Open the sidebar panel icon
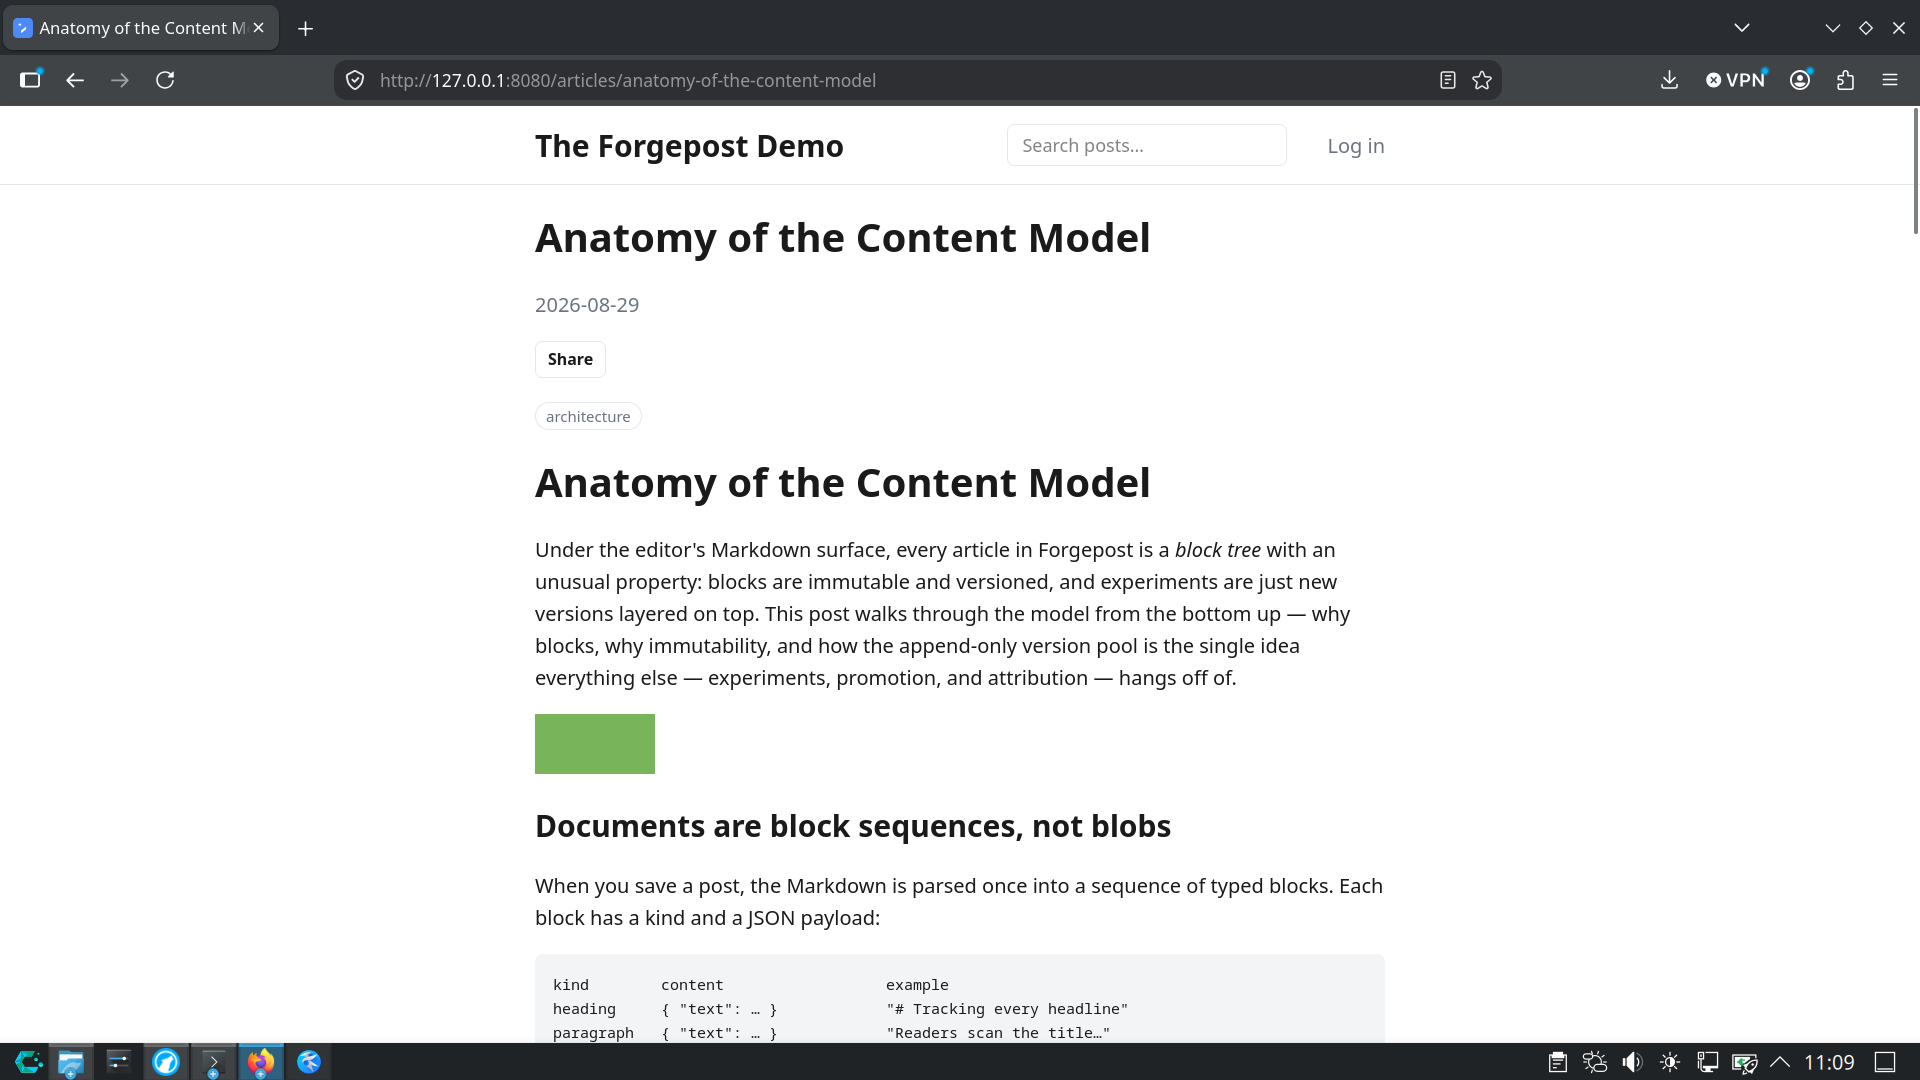Viewport: 1920px width, 1080px height. tap(30, 80)
